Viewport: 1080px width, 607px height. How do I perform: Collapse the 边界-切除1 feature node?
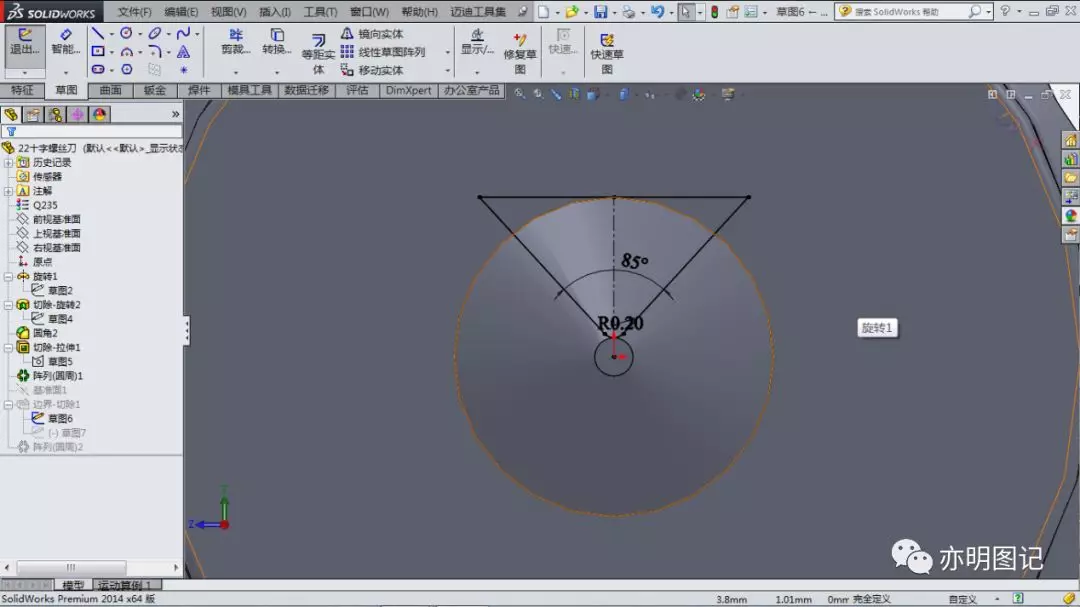pyautogui.click(x=8, y=404)
